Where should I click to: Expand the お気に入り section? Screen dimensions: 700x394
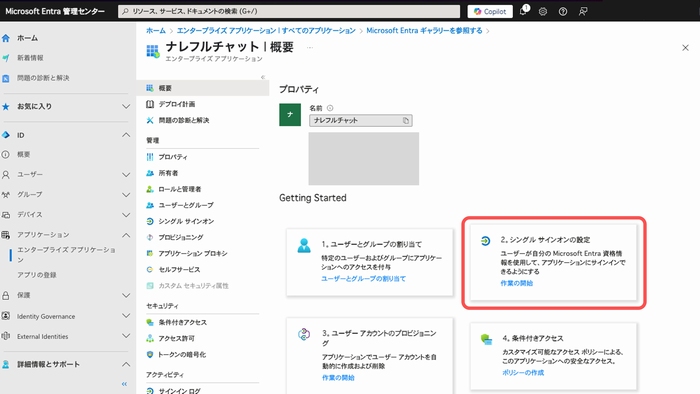point(126,107)
